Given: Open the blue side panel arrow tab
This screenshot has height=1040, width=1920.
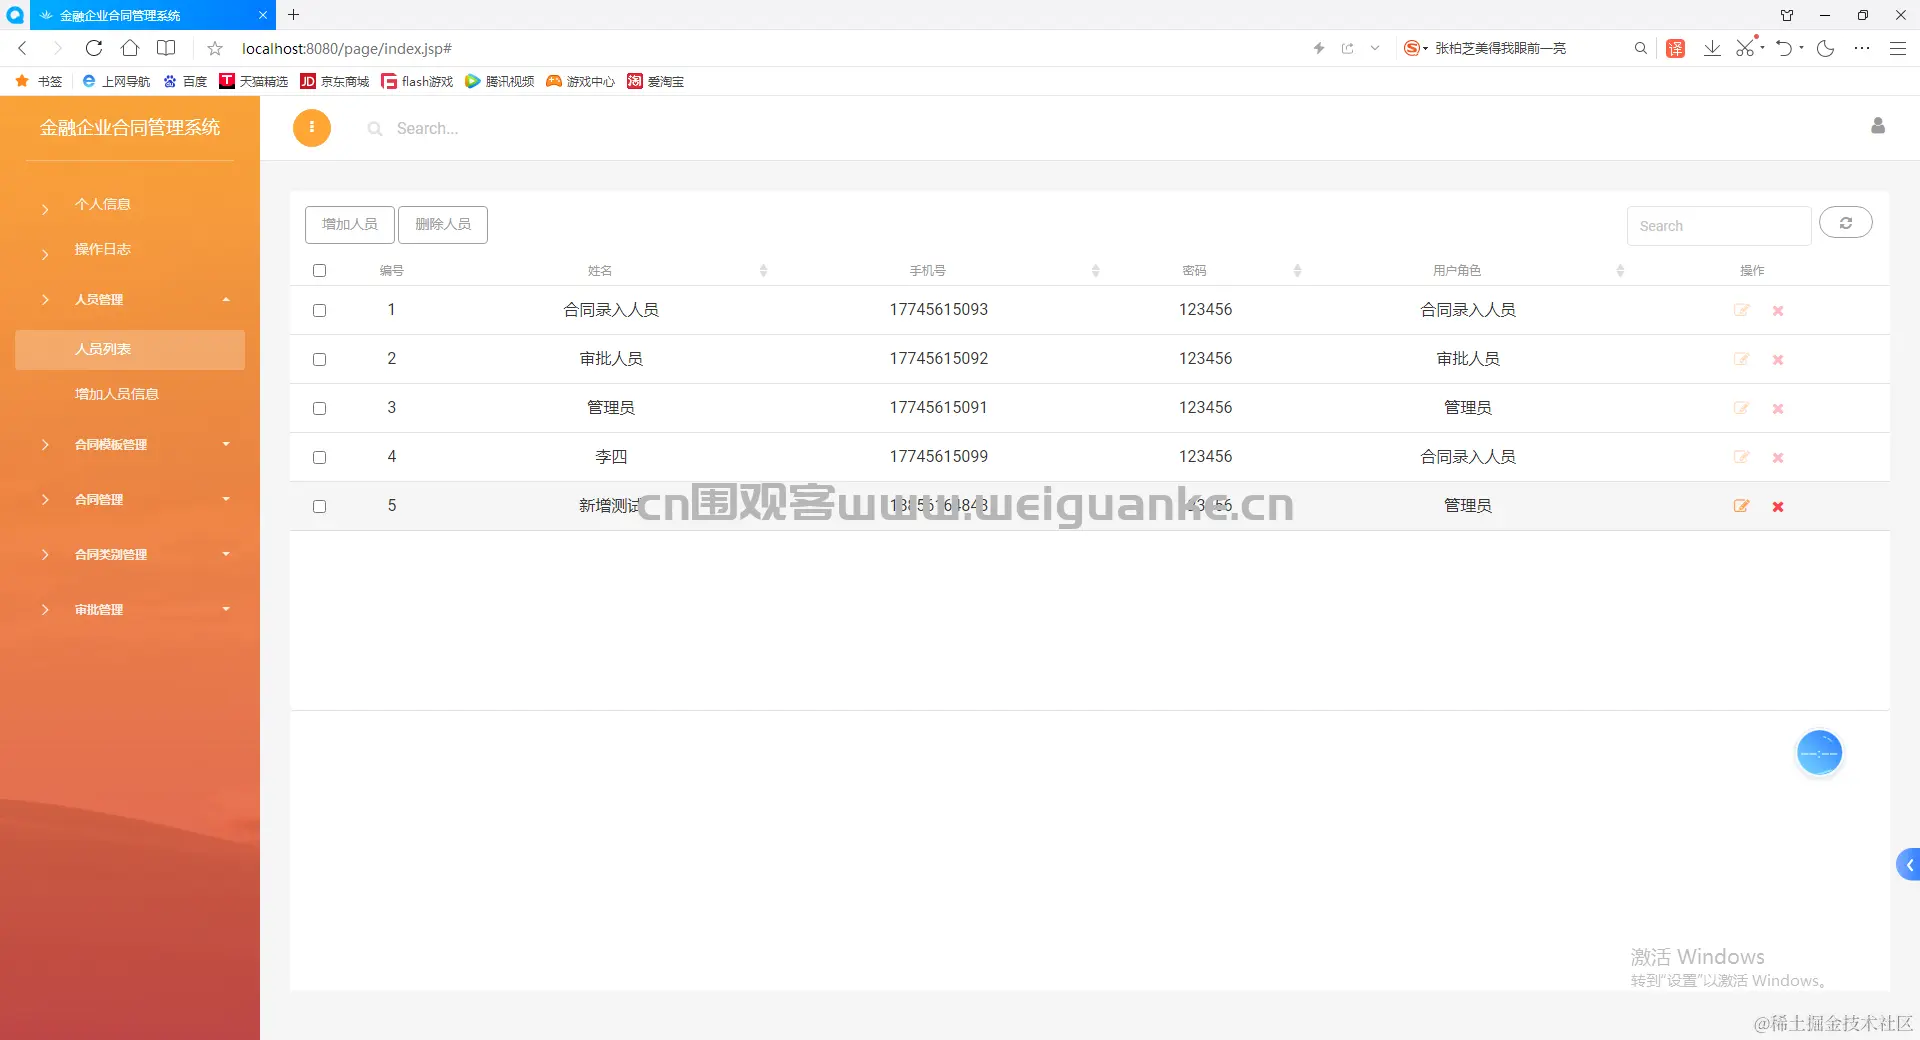Looking at the screenshot, I should [1909, 865].
